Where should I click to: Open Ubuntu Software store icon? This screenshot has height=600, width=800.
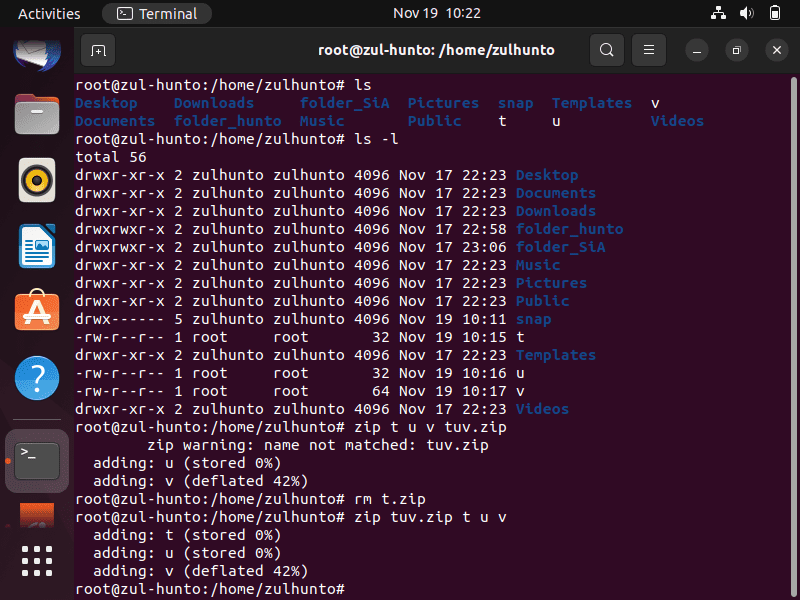click(37, 310)
